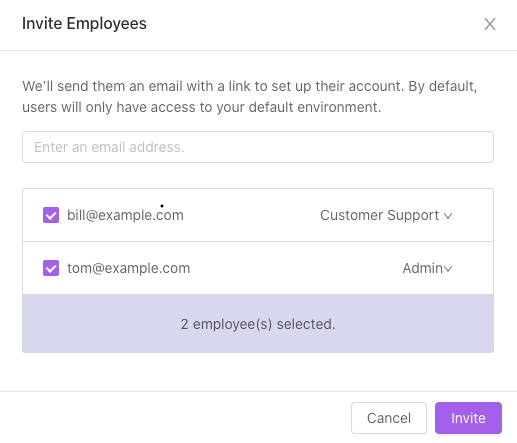
Task: Click the Cancel button
Action: (x=389, y=418)
